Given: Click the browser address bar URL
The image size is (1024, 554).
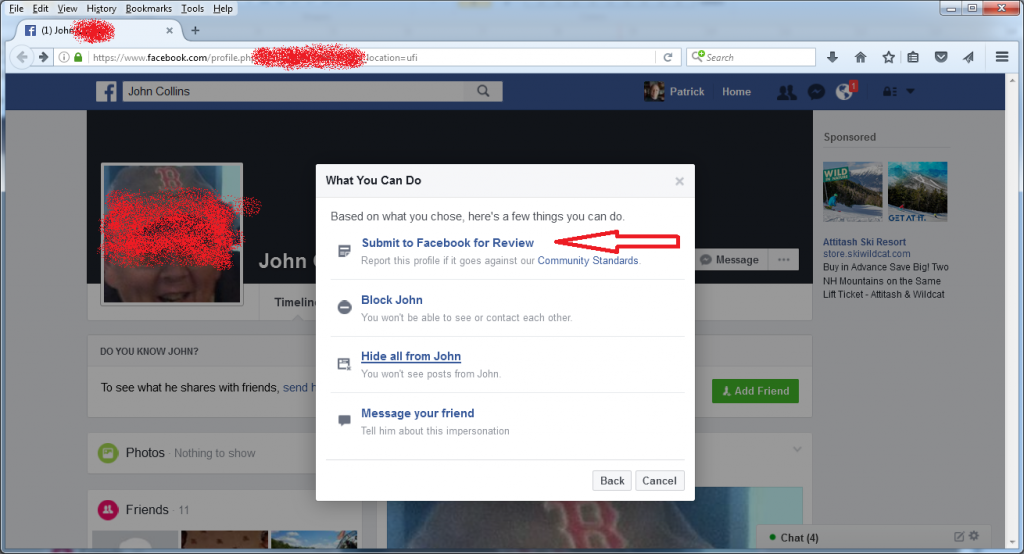Looking at the screenshot, I should tap(372, 57).
